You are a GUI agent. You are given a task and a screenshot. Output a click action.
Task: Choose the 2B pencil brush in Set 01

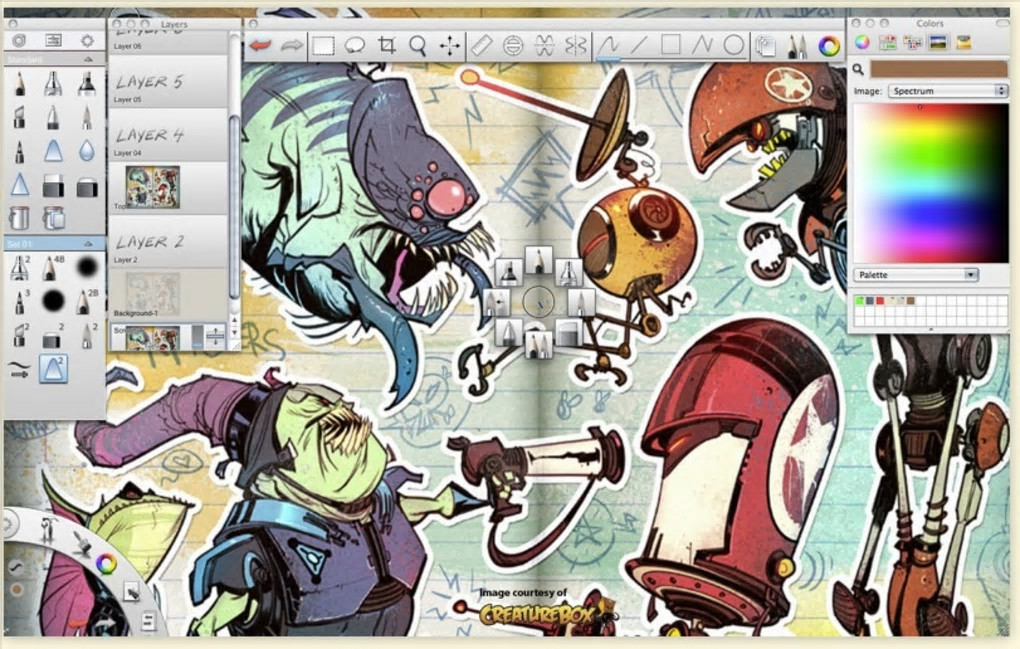(x=86, y=302)
